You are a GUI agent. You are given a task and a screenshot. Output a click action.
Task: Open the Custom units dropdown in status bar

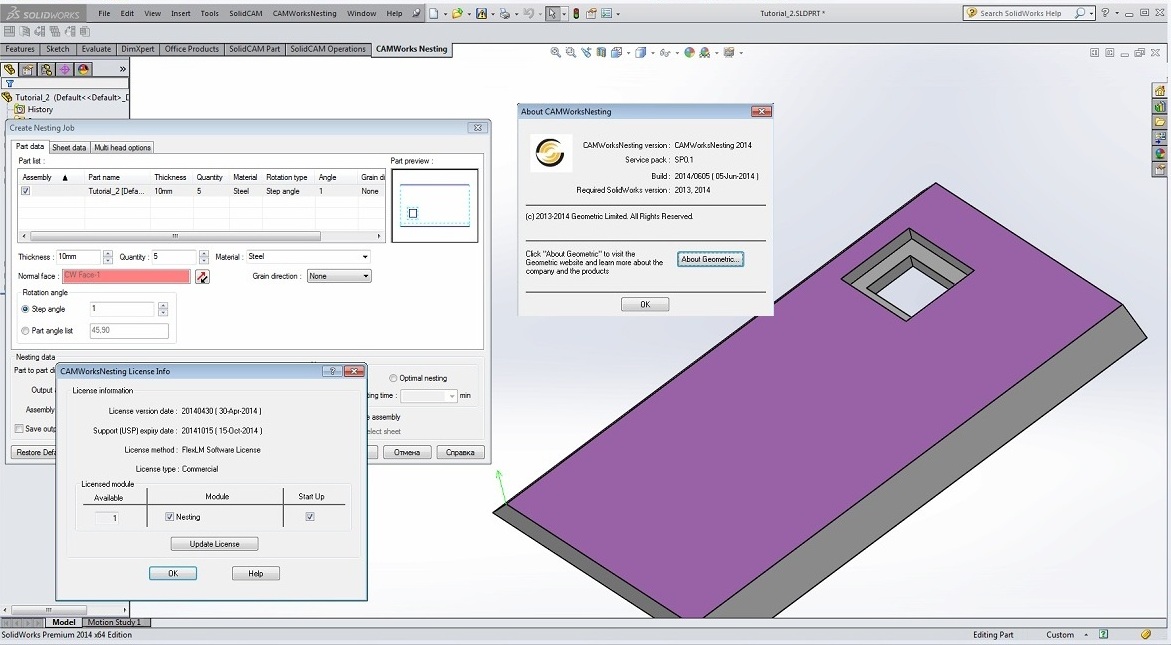[x=1064, y=635]
